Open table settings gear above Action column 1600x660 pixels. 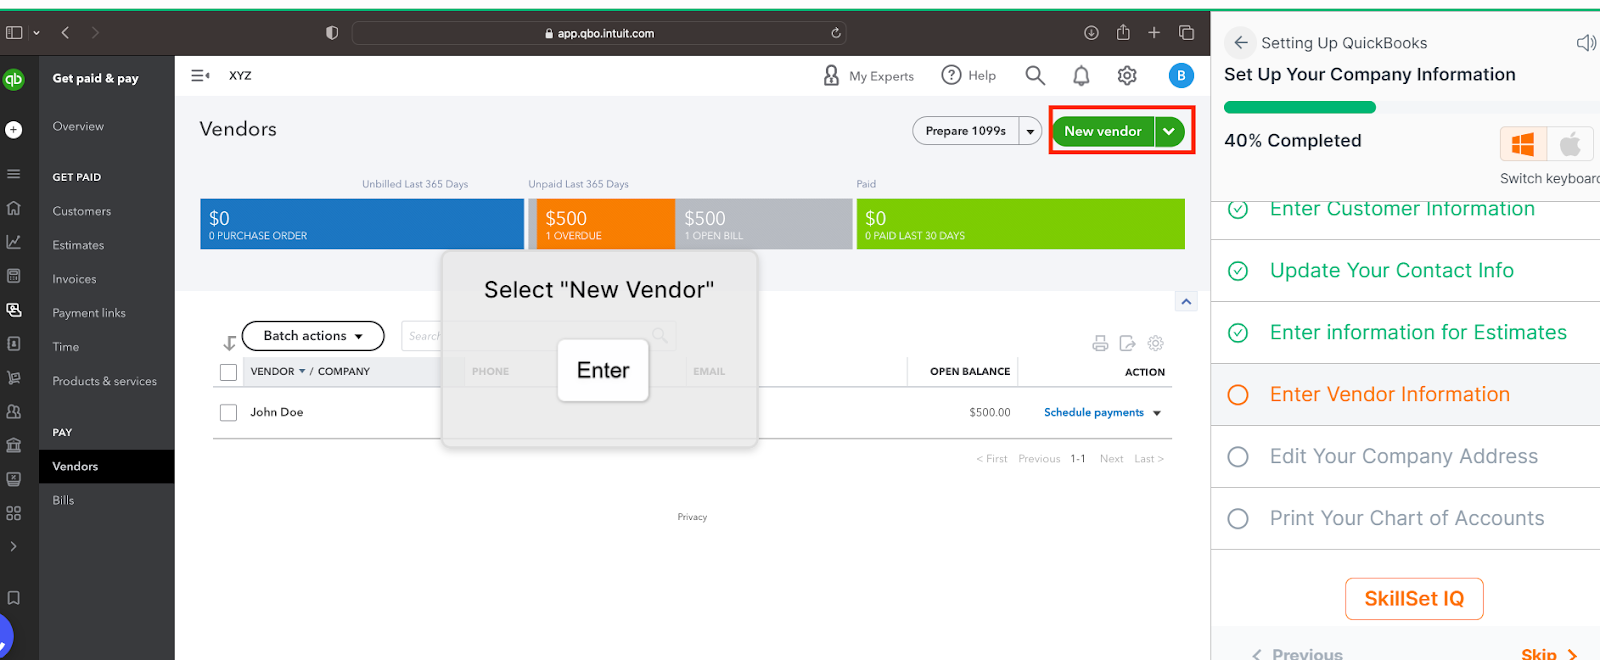click(x=1155, y=343)
